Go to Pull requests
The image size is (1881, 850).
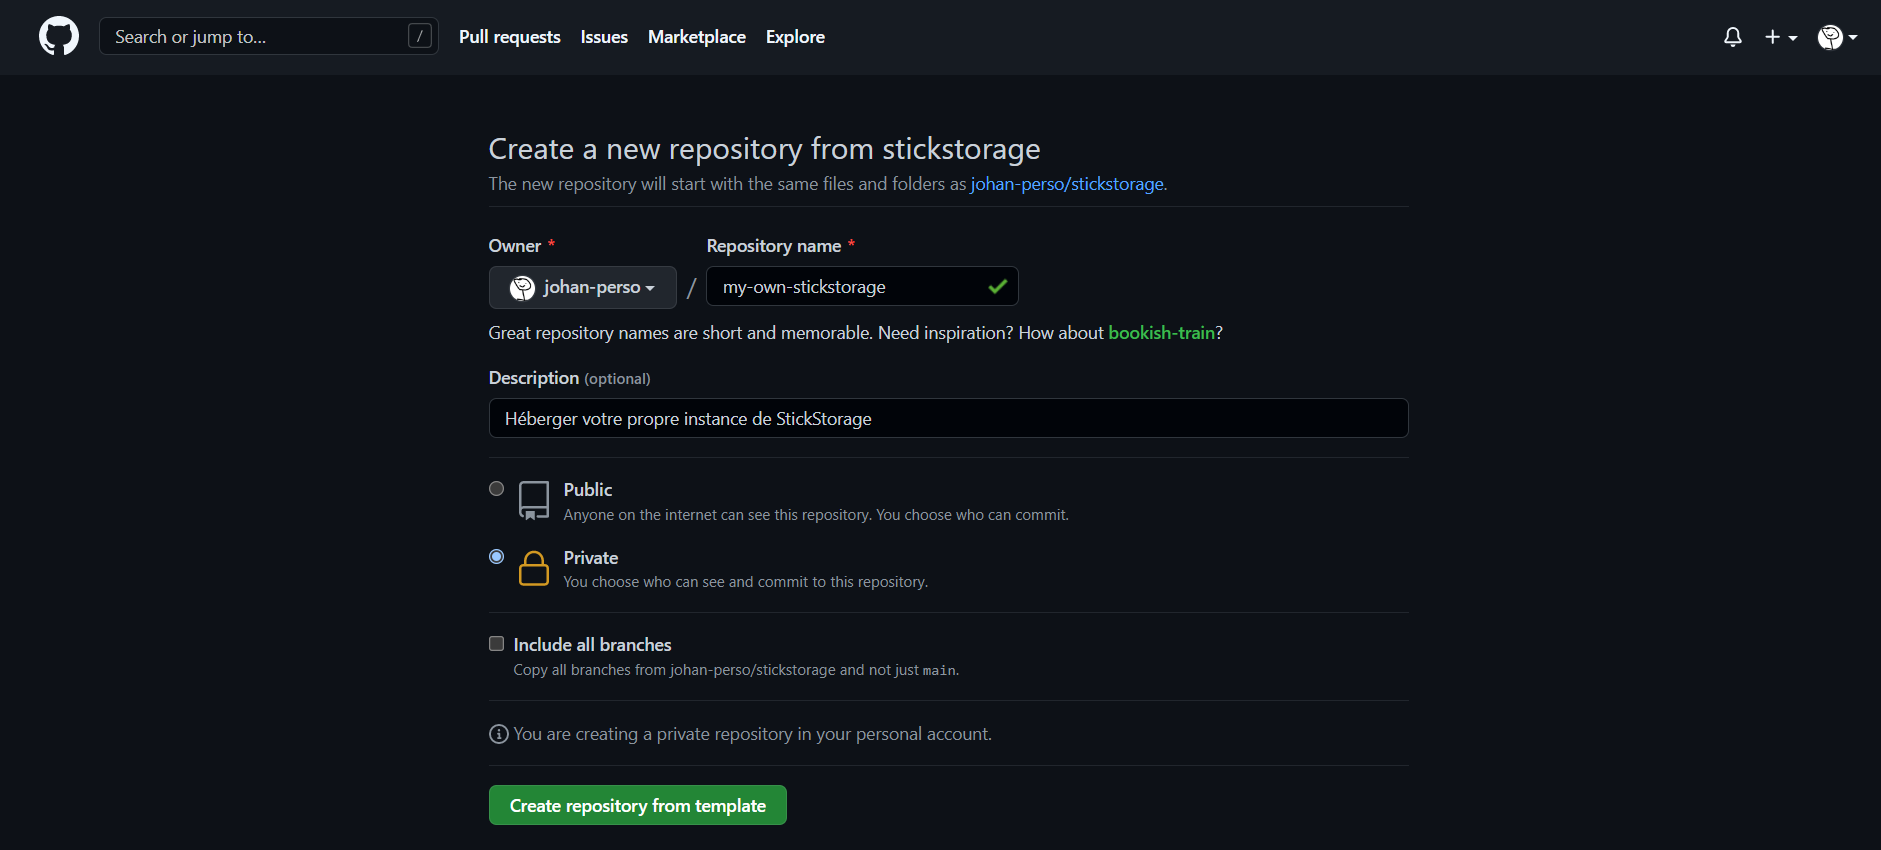click(509, 37)
